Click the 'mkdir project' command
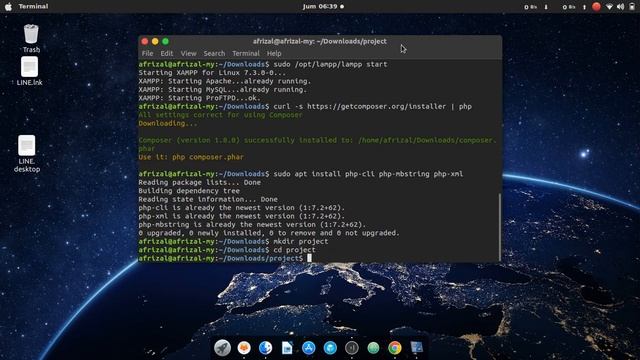Image resolution: width=640 pixels, height=360 pixels. tap(300, 242)
